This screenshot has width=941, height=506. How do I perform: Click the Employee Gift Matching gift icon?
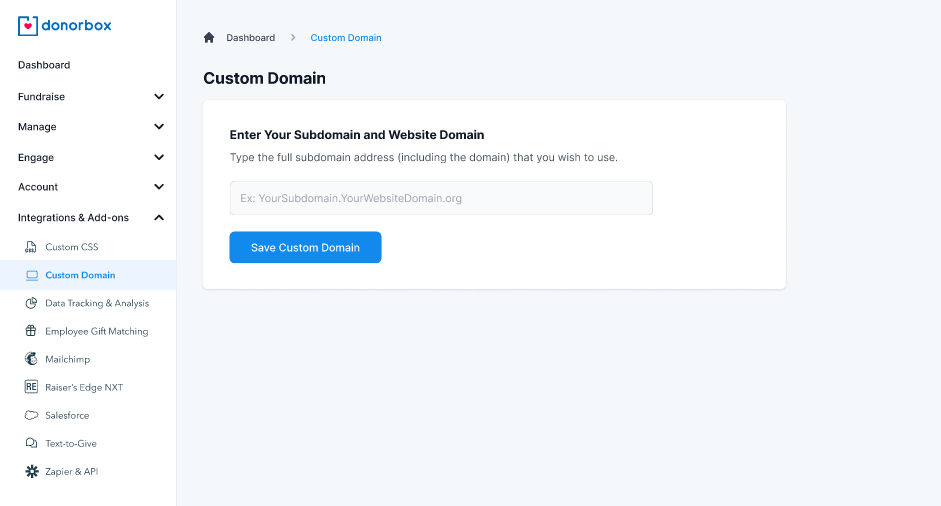31,331
